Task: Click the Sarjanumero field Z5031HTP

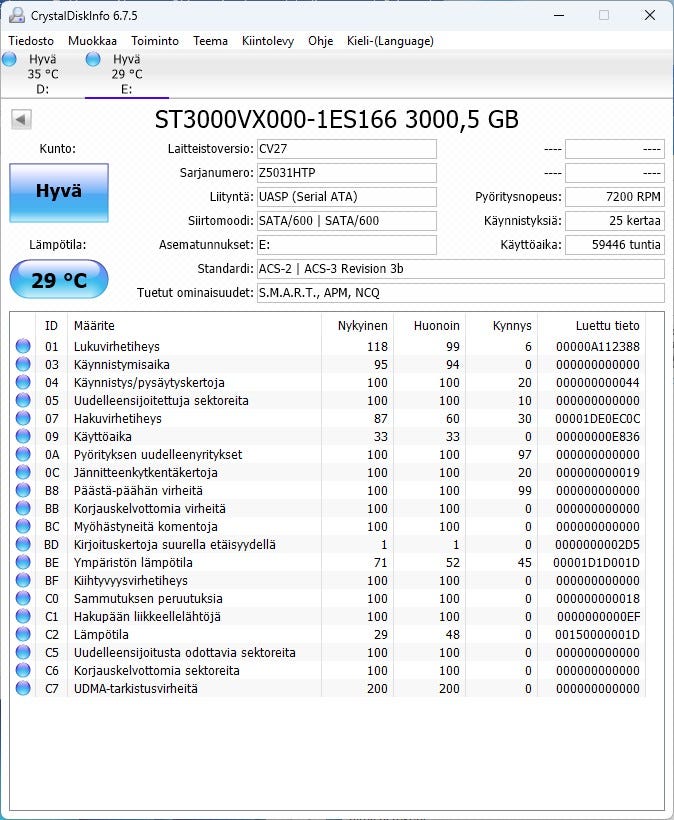Action: pyautogui.click(x=347, y=173)
